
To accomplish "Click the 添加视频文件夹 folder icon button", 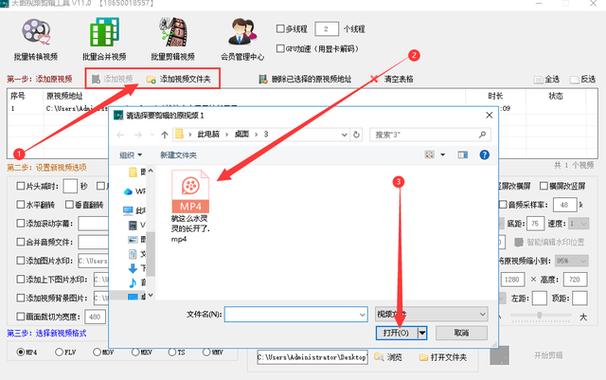I will (151, 79).
